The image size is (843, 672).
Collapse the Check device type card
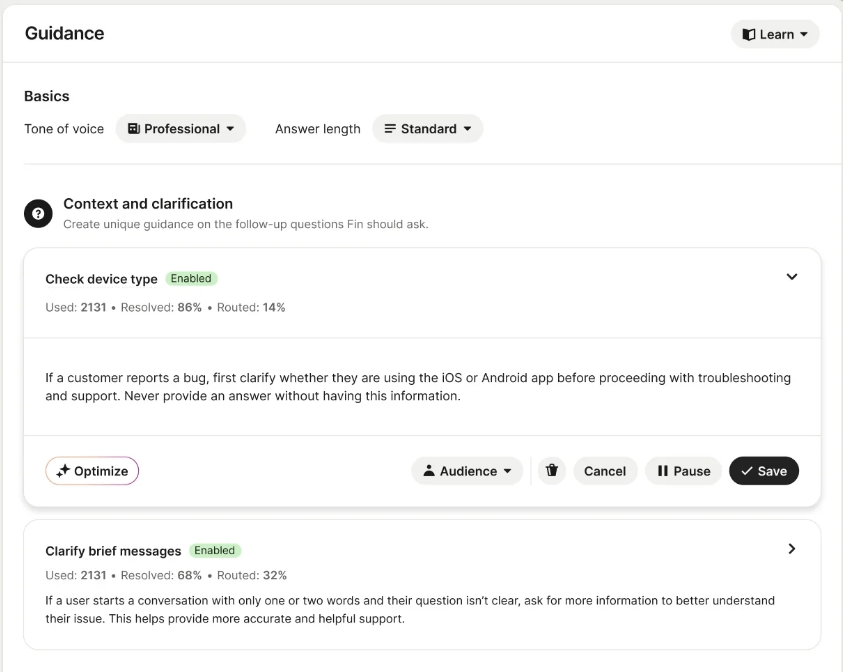792,277
